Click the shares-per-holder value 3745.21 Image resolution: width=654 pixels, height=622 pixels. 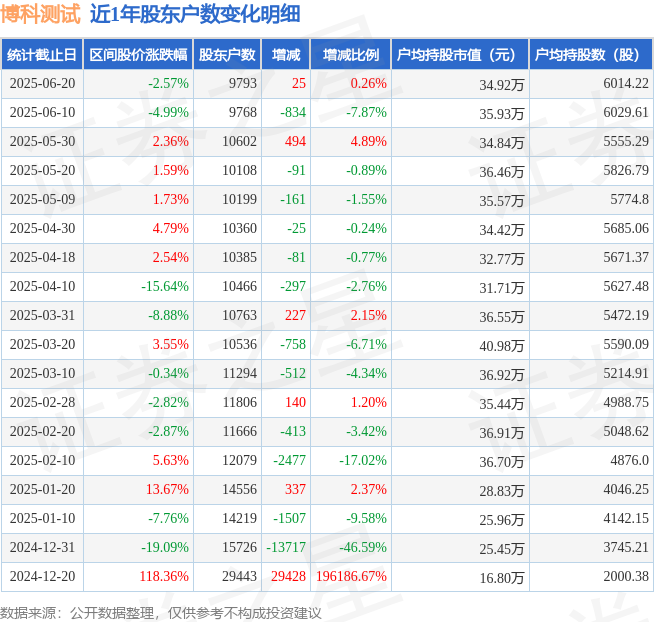626,547
